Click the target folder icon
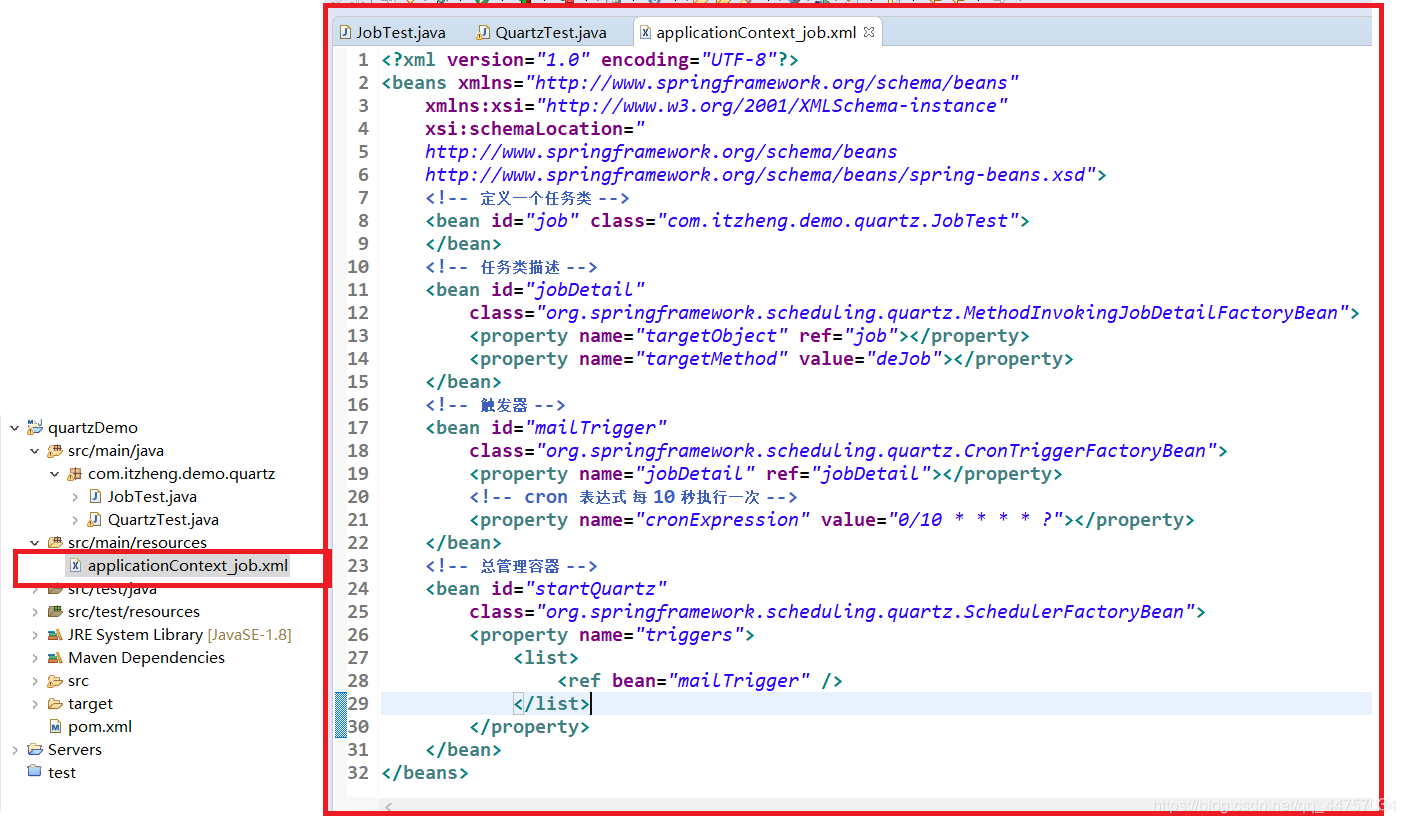Viewport: 1406px width, 824px height. [55, 704]
